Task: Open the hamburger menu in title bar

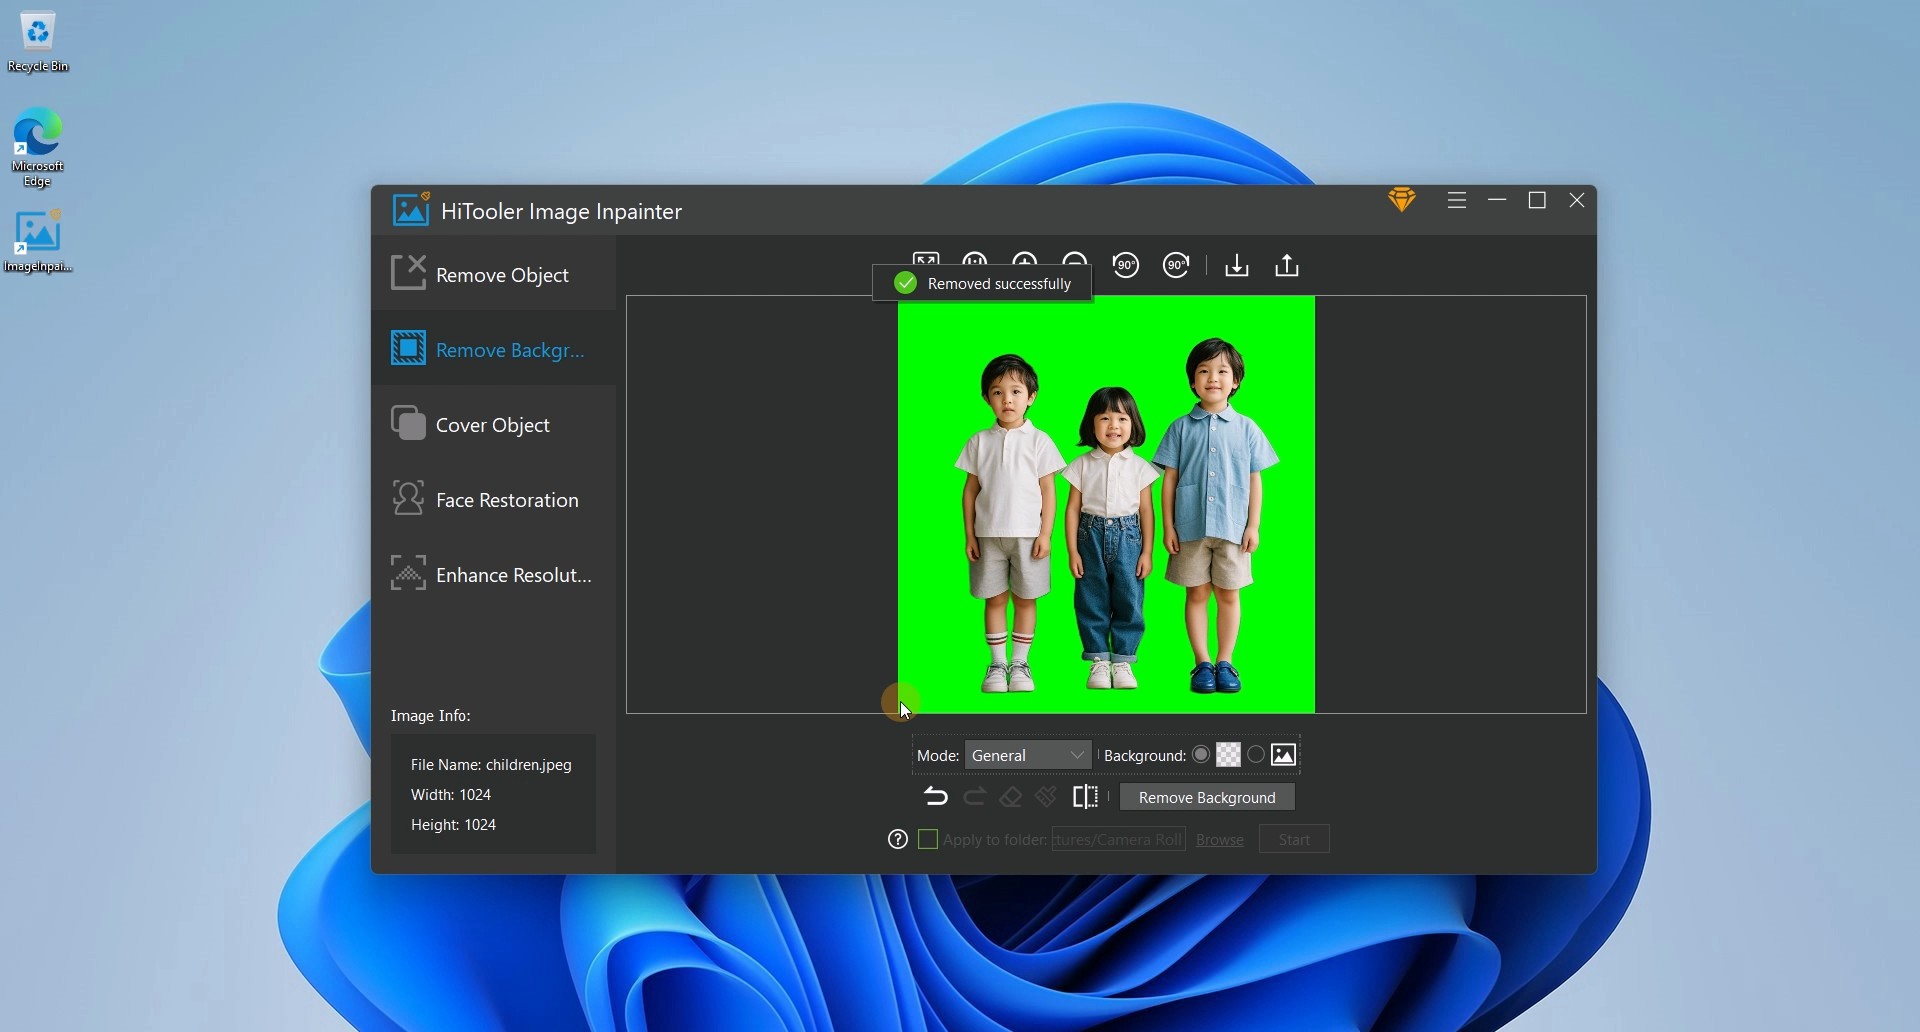Action: [x=1457, y=201]
